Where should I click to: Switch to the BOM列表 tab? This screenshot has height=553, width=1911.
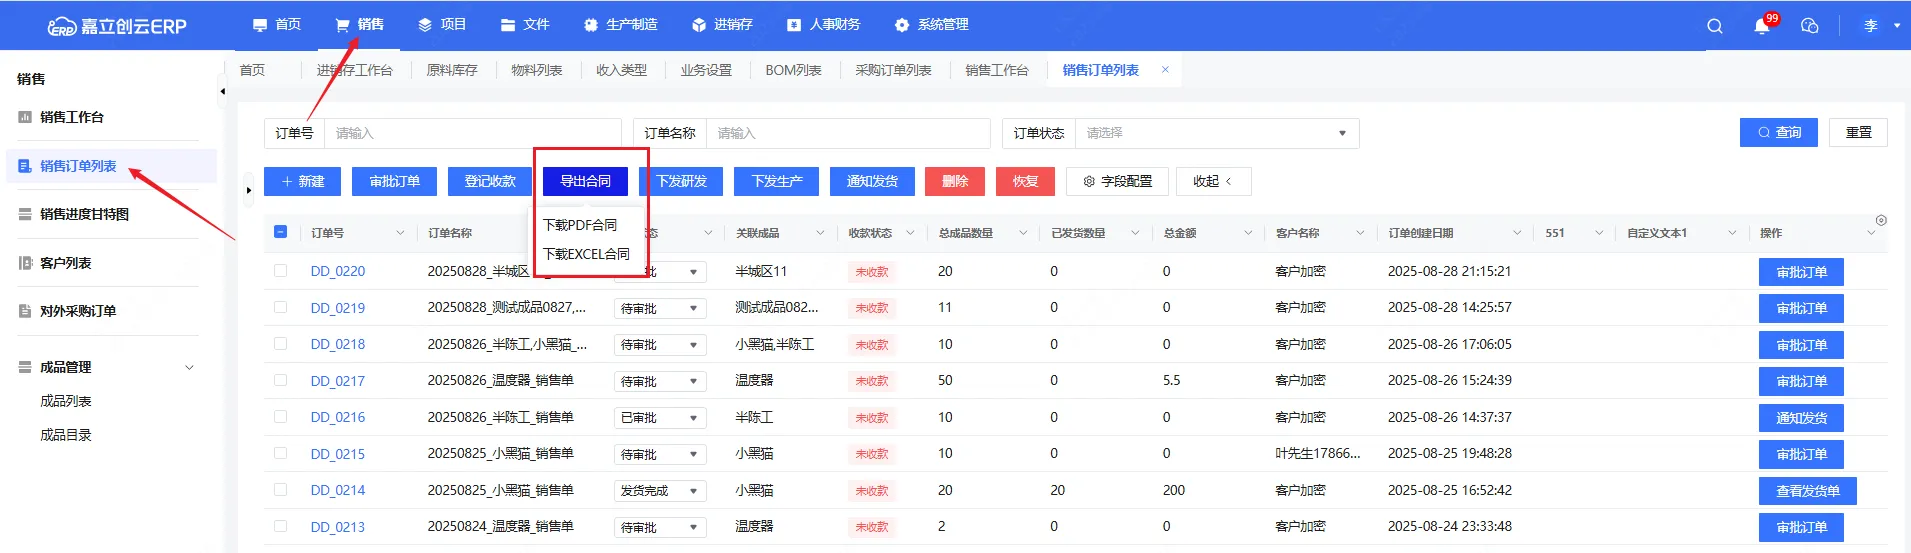[793, 70]
